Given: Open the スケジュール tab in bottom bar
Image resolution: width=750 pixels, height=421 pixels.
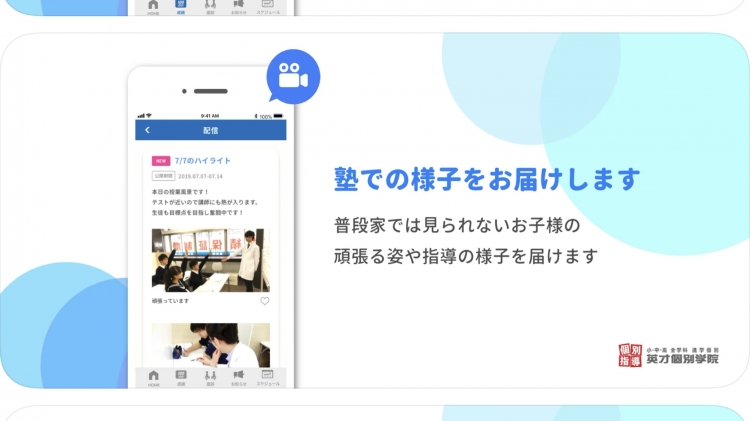Looking at the screenshot, I should pos(268,377).
